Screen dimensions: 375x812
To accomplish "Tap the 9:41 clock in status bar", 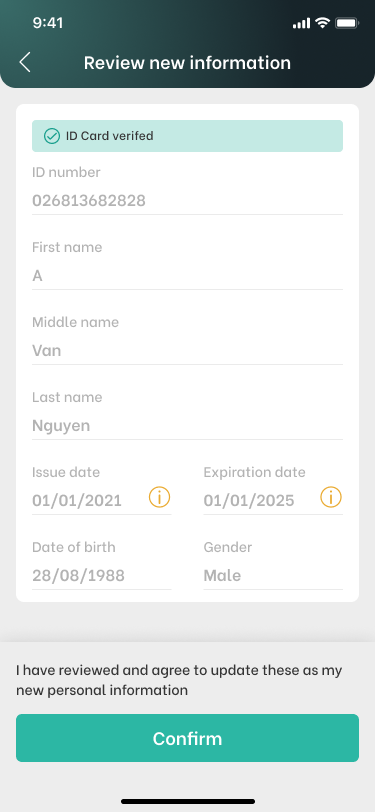I will click(48, 23).
